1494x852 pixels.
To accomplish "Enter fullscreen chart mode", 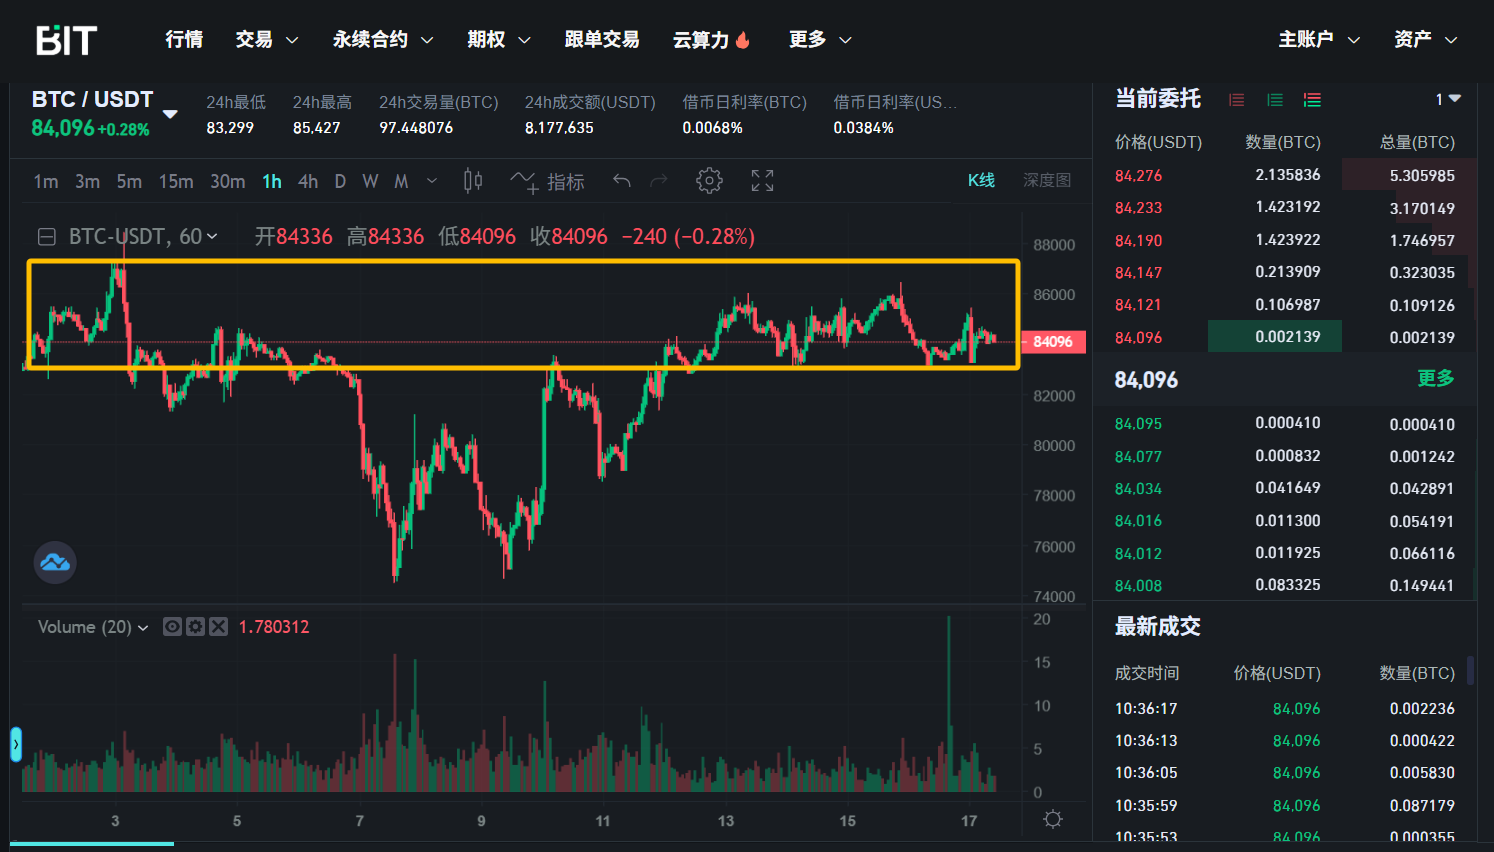I will point(762,181).
